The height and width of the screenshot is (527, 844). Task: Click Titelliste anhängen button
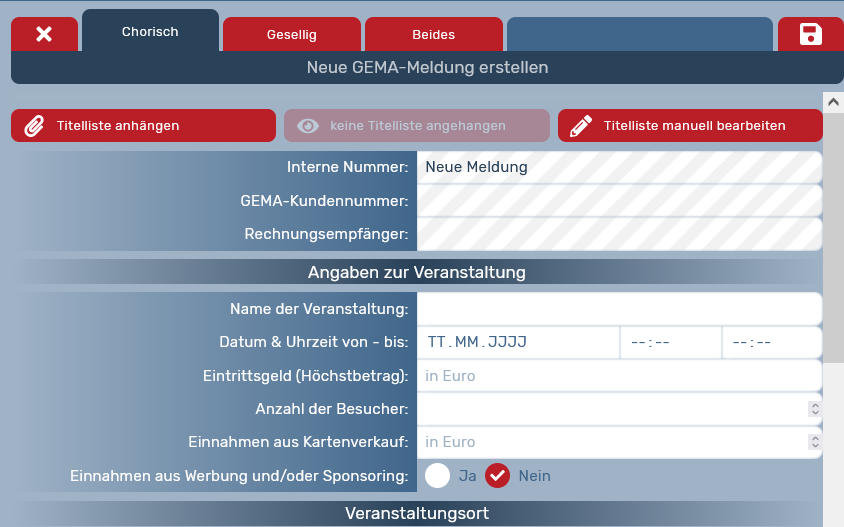(143, 126)
